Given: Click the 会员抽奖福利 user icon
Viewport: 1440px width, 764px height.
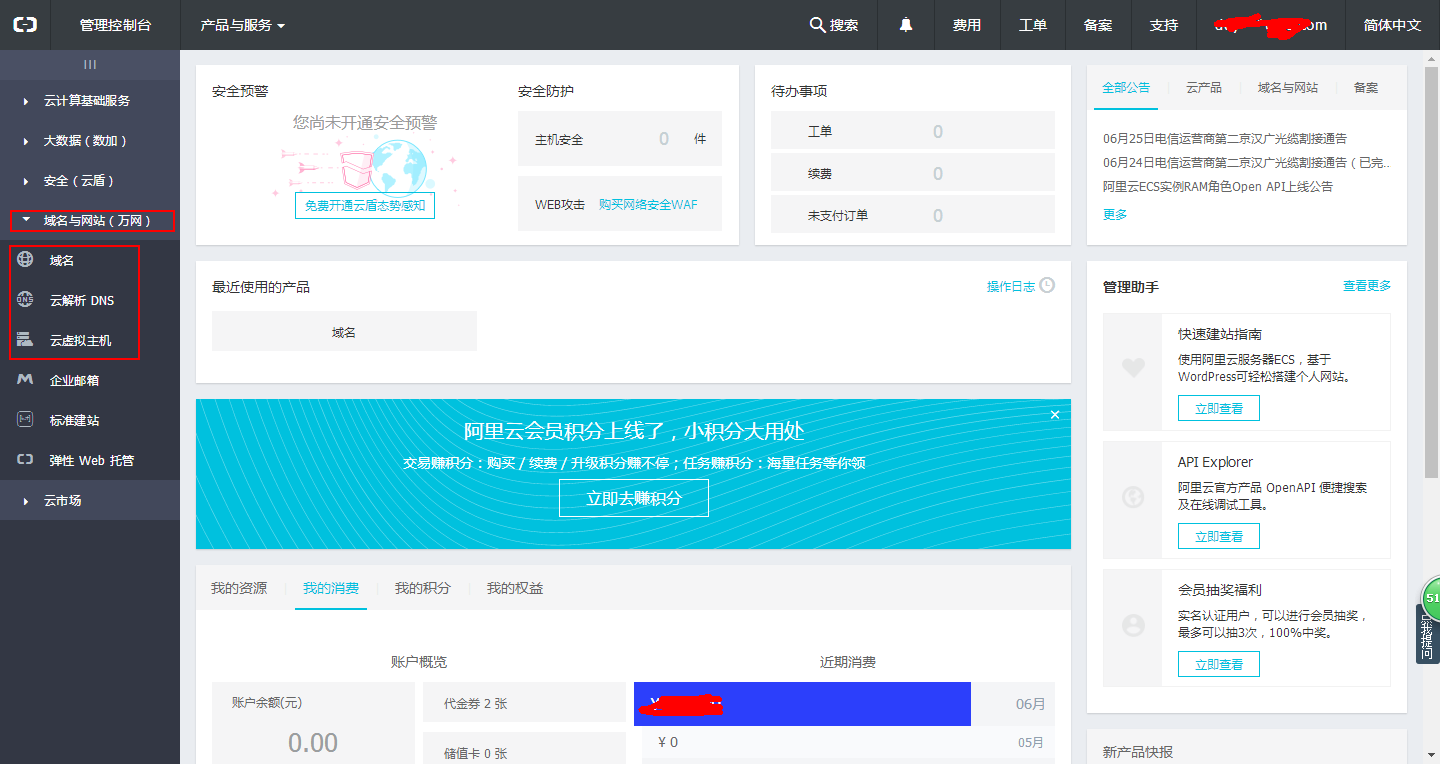Looking at the screenshot, I should (x=1133, y=625).
